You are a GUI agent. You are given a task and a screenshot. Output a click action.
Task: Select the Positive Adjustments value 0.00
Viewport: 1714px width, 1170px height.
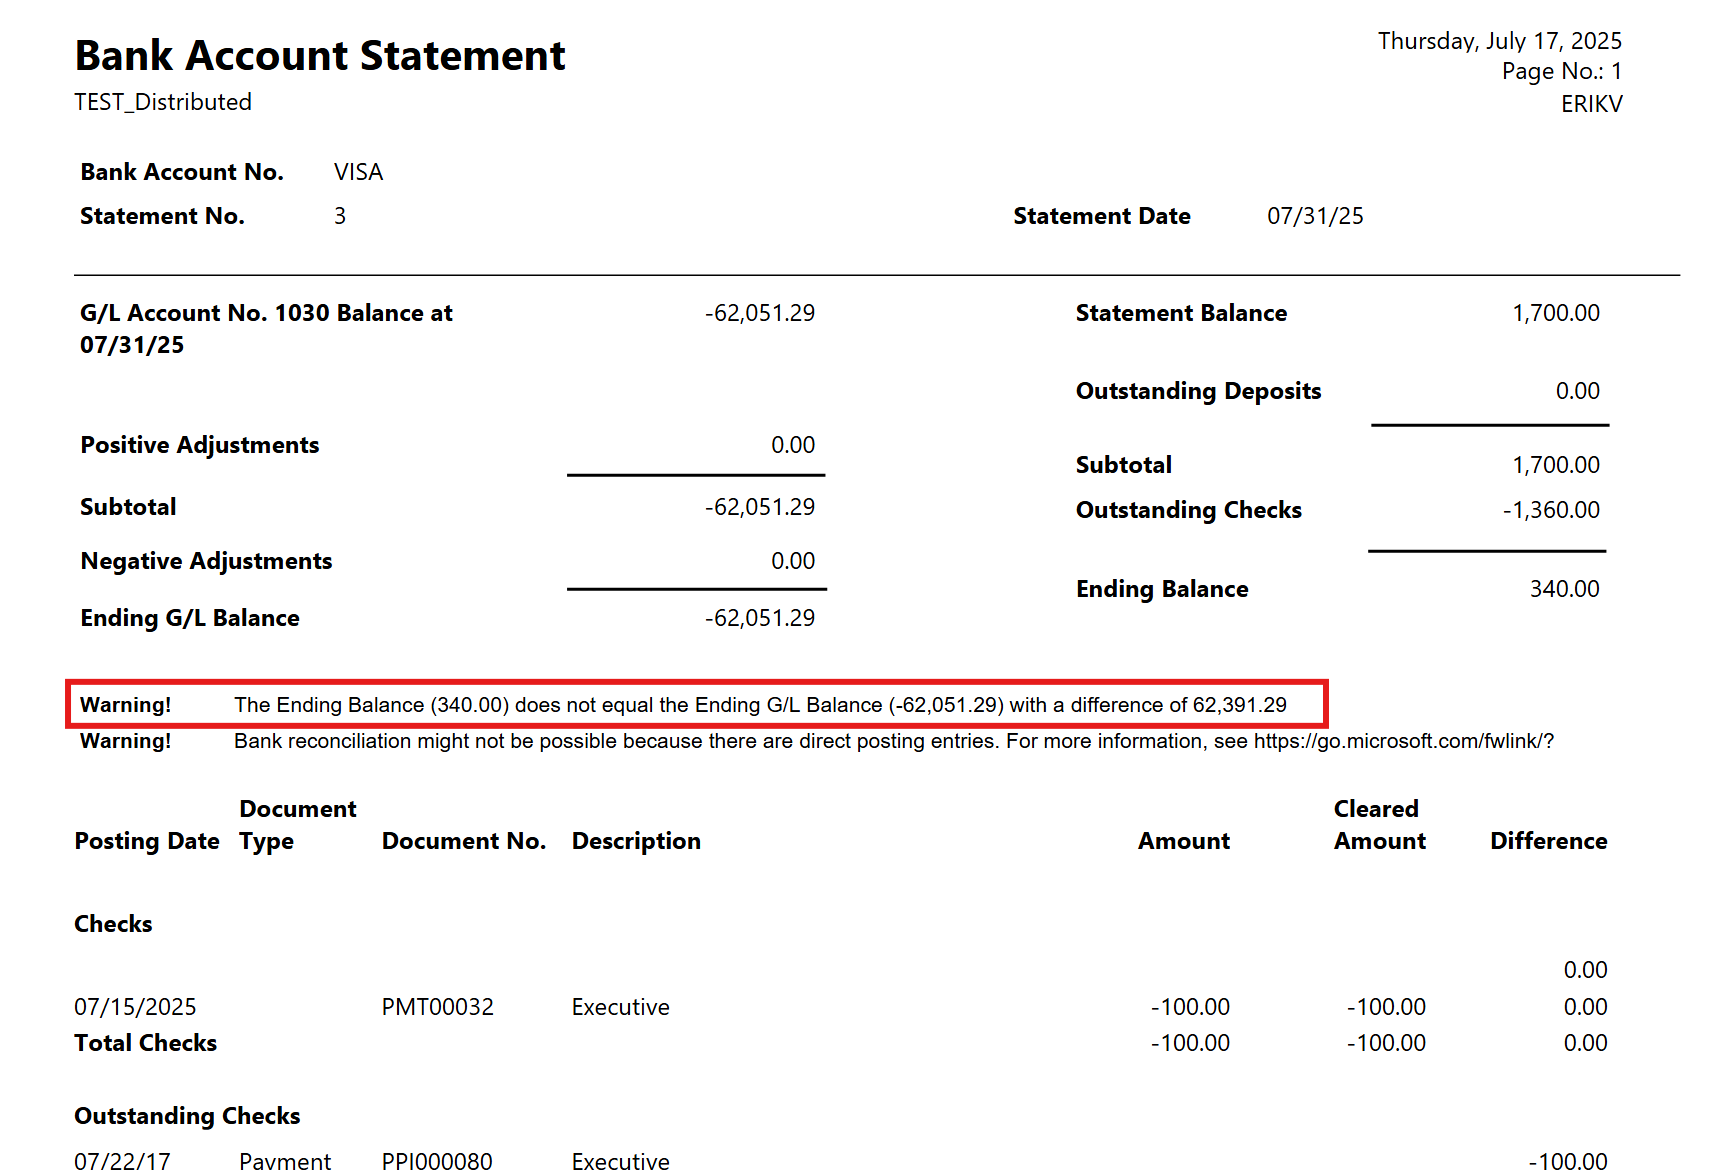point(792,445)
